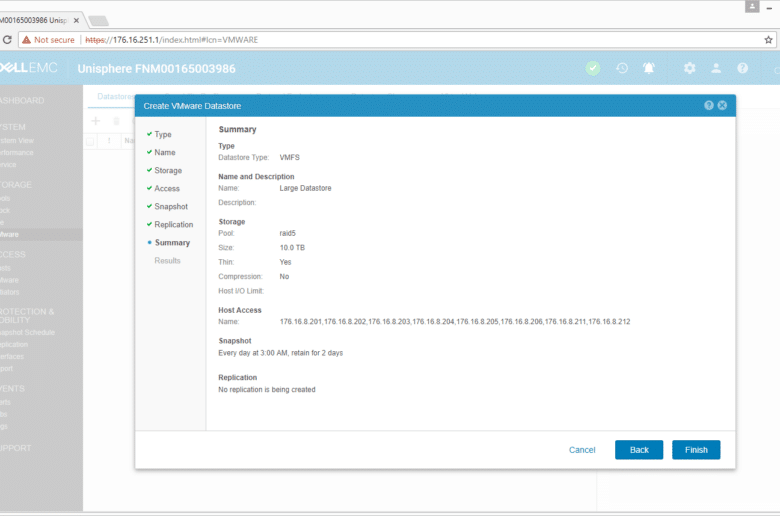The image size is (780, 516).
Task: Toggle the select-all checkbox in table header
Action: [x=90, y=141]
